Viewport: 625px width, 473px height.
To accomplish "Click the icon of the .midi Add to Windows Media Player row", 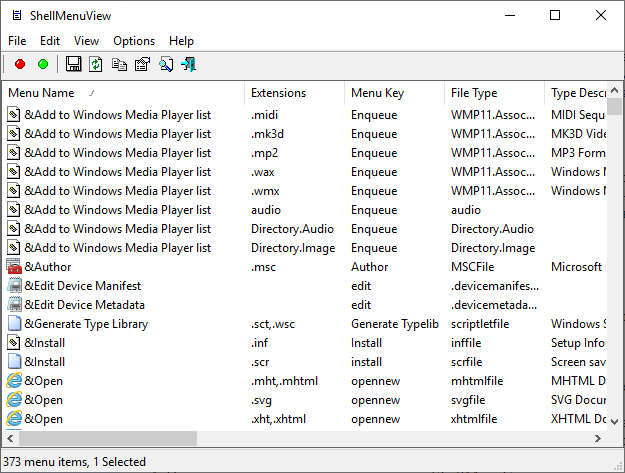I will pos(14,115).
